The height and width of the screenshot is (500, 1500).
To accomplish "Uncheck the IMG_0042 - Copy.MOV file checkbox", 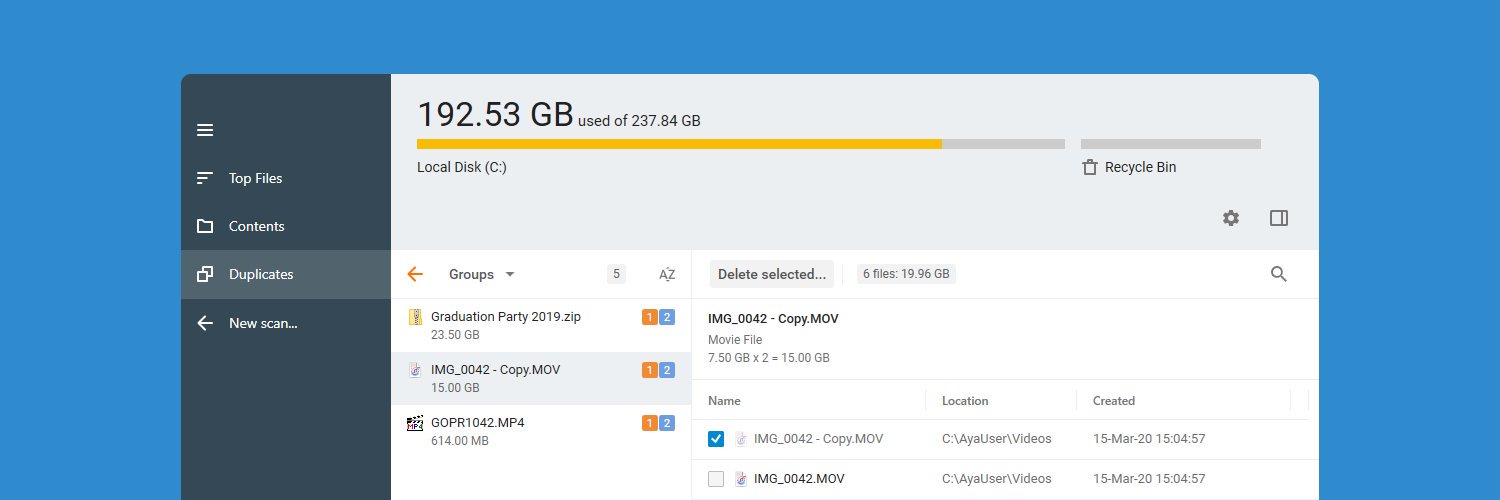I will pyautogui.click(x=716, y=439).
